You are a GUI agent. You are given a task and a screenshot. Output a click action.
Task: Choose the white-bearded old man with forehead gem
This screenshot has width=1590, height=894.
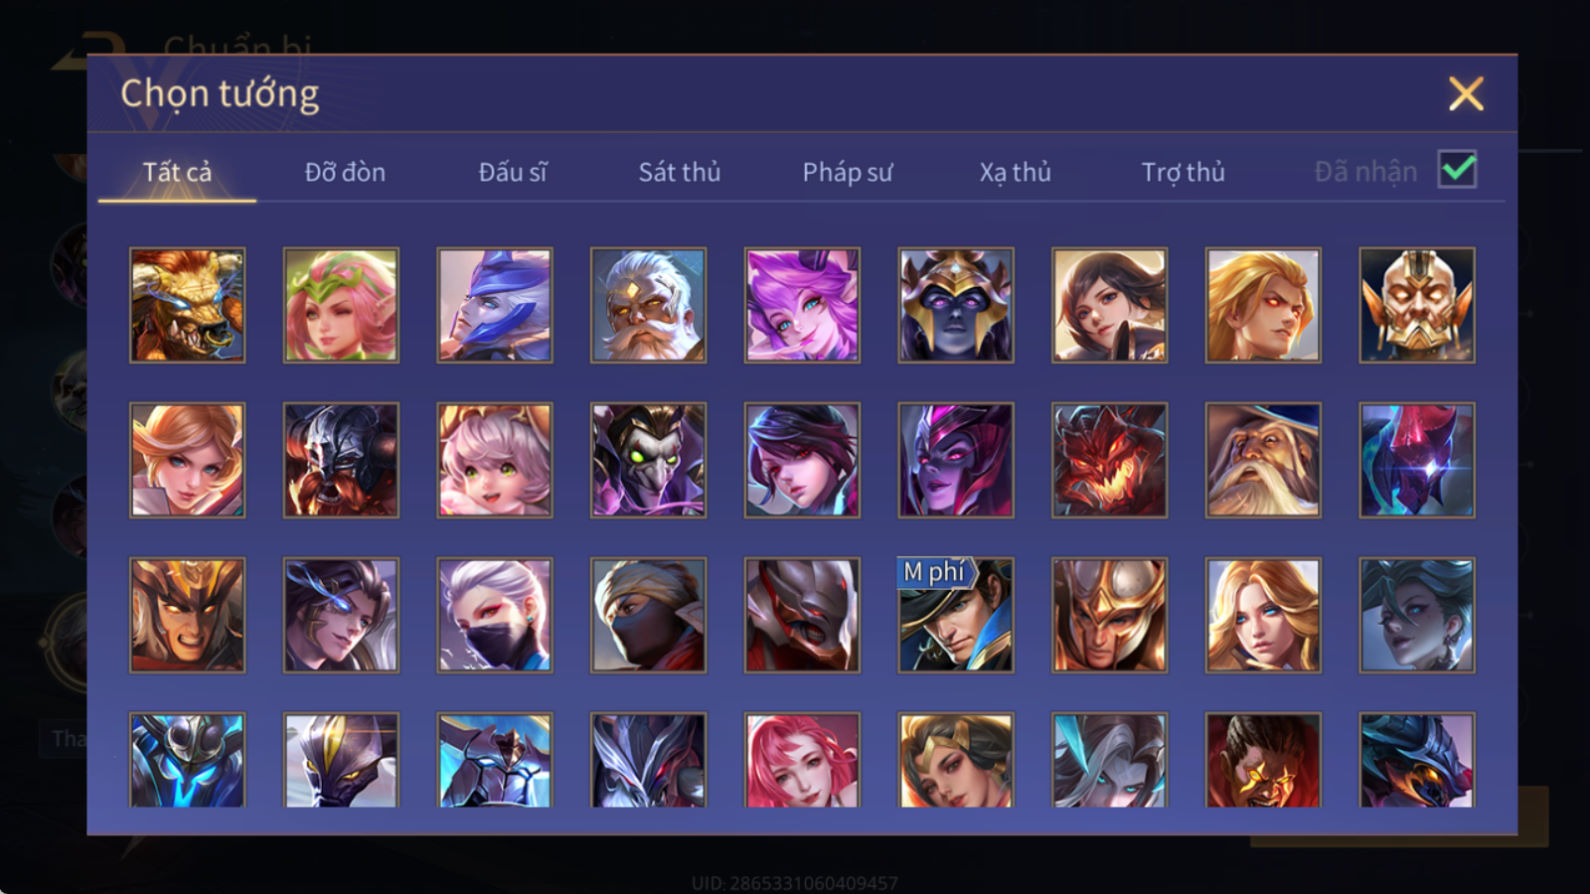pos(648,305)
